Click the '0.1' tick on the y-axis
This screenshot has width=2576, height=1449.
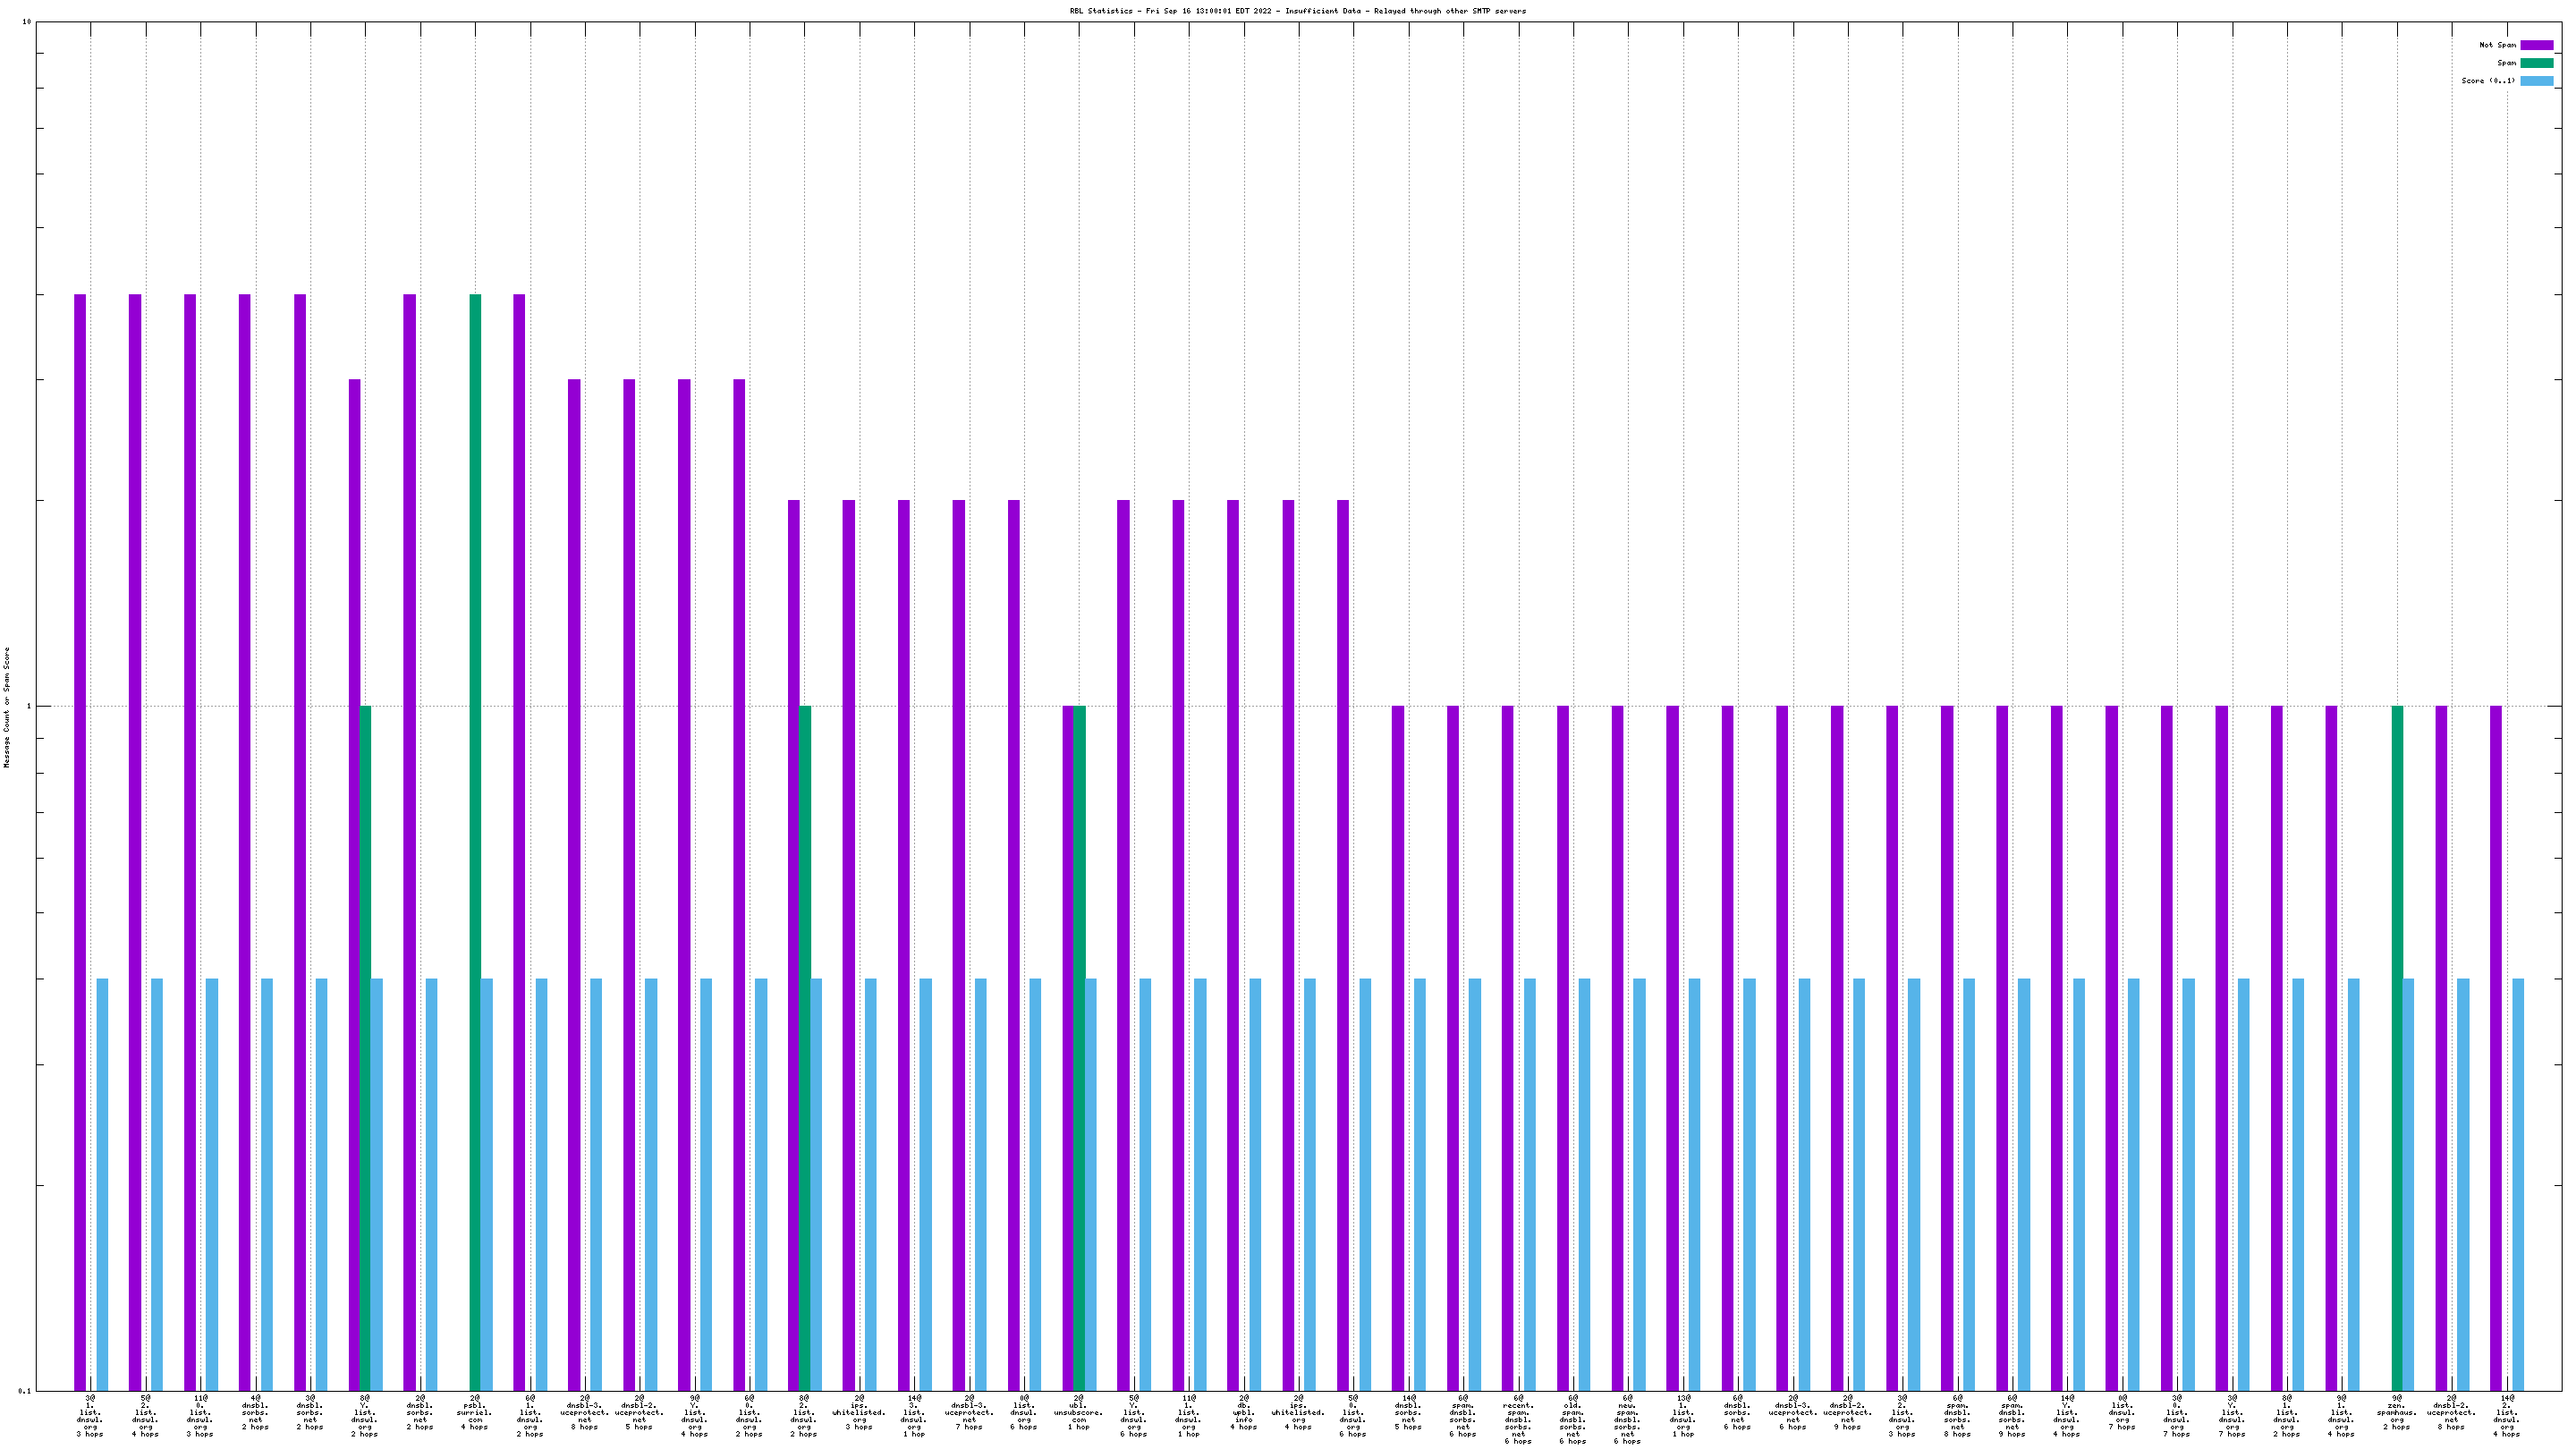[x=25, y=1391]
